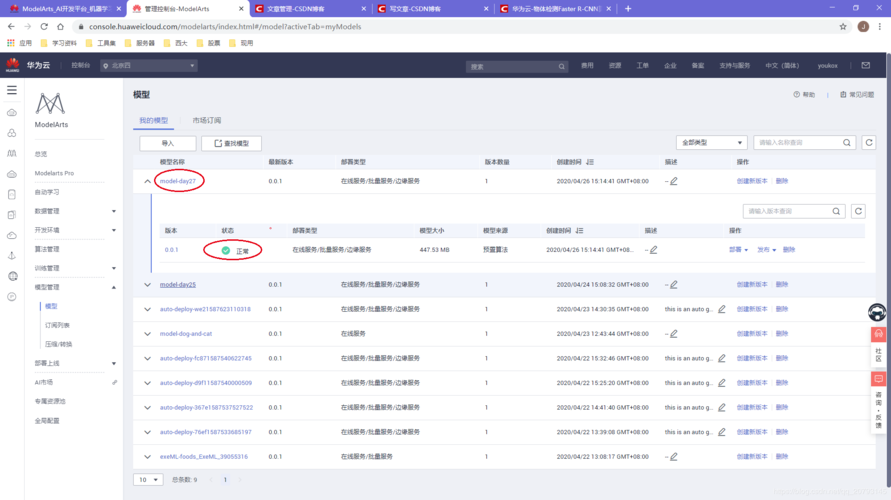Switch to Market Subscription tab
This screenshot has width=891, height=500.
click(x=207, y=120)
